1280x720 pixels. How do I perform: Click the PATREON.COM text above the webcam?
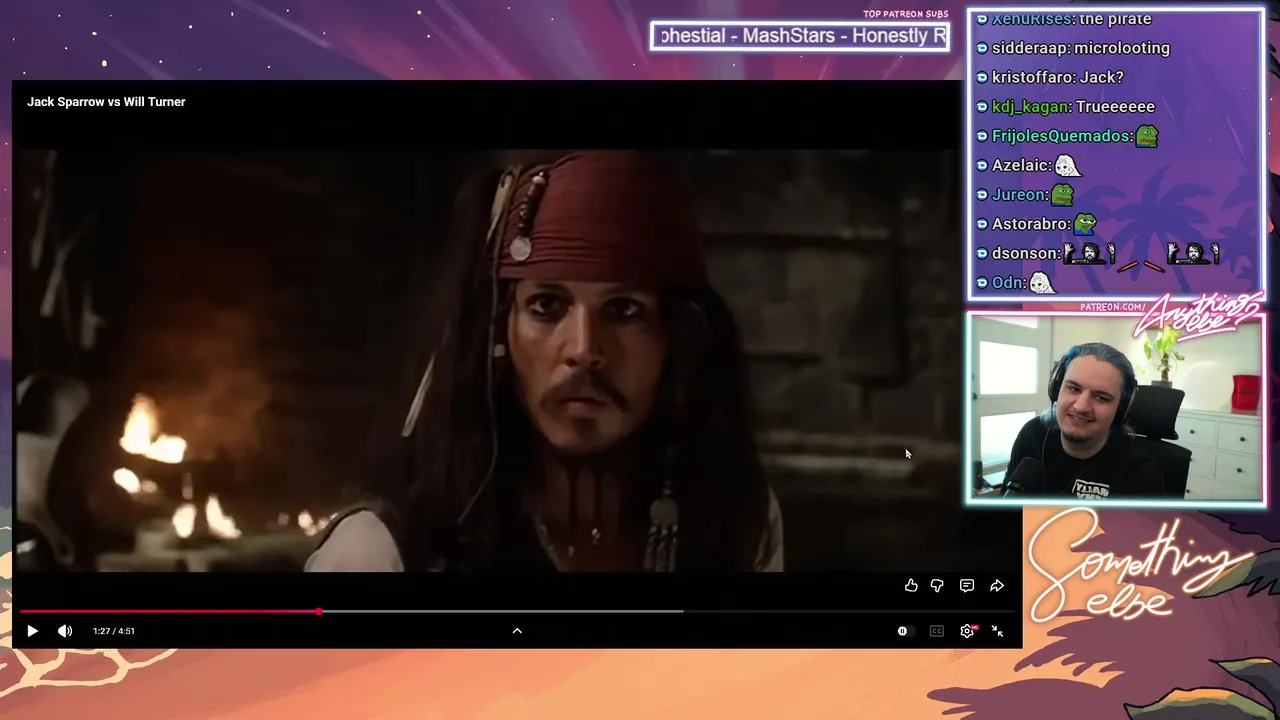pos(1113,307)
